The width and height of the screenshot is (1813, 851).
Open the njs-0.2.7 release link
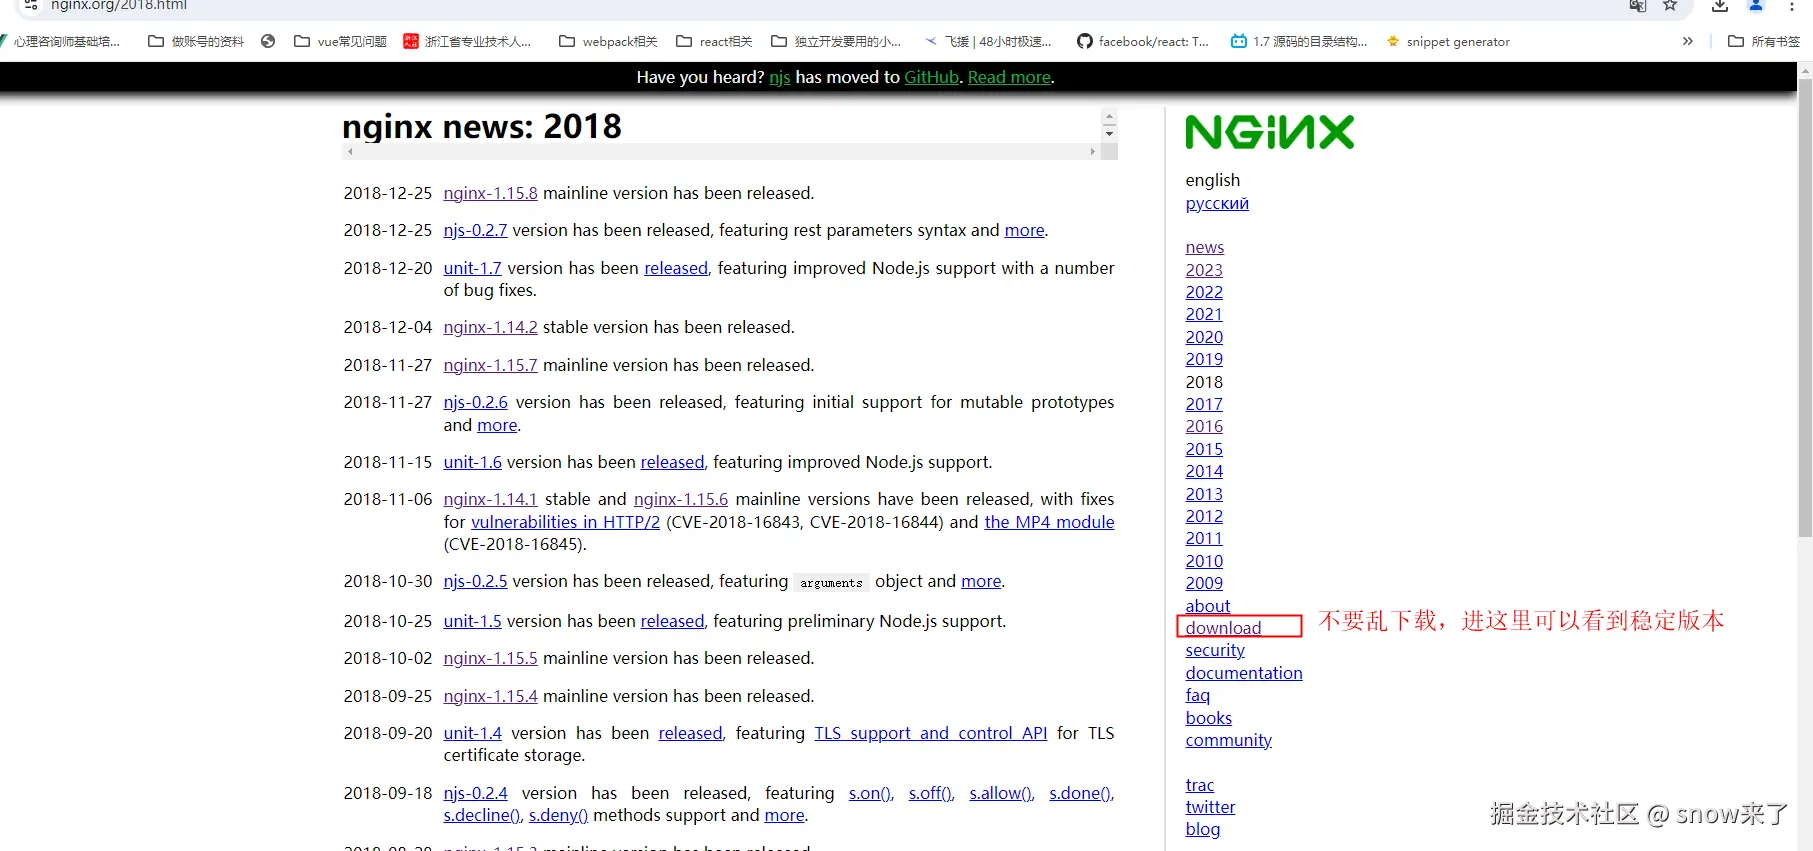(x=475, y=230)
